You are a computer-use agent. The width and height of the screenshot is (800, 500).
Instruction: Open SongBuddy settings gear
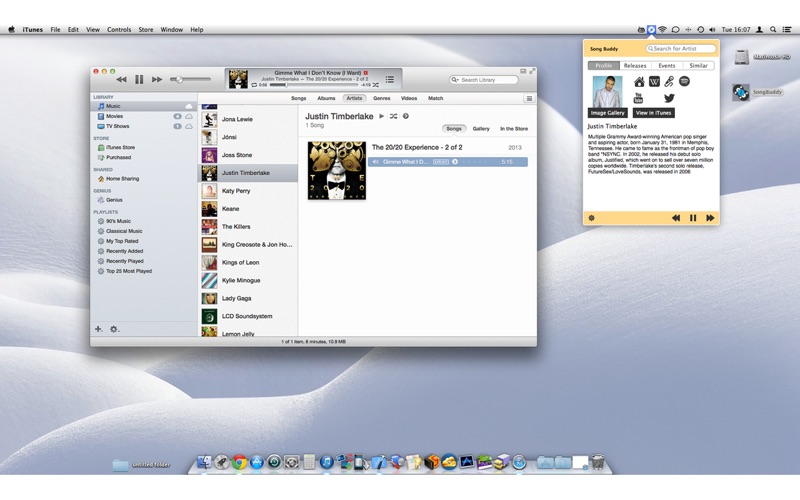tap(591, 218)
